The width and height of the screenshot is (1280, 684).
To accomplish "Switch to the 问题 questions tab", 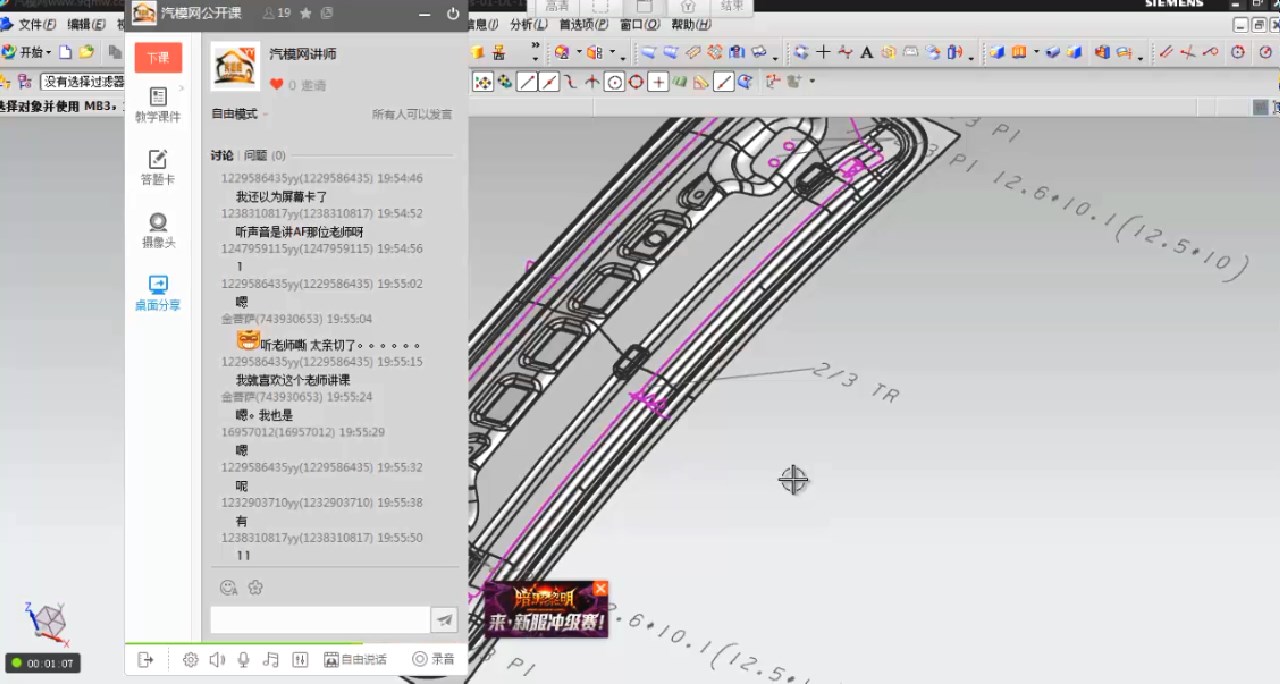I will pyautogui.click(x=256, y=156).
